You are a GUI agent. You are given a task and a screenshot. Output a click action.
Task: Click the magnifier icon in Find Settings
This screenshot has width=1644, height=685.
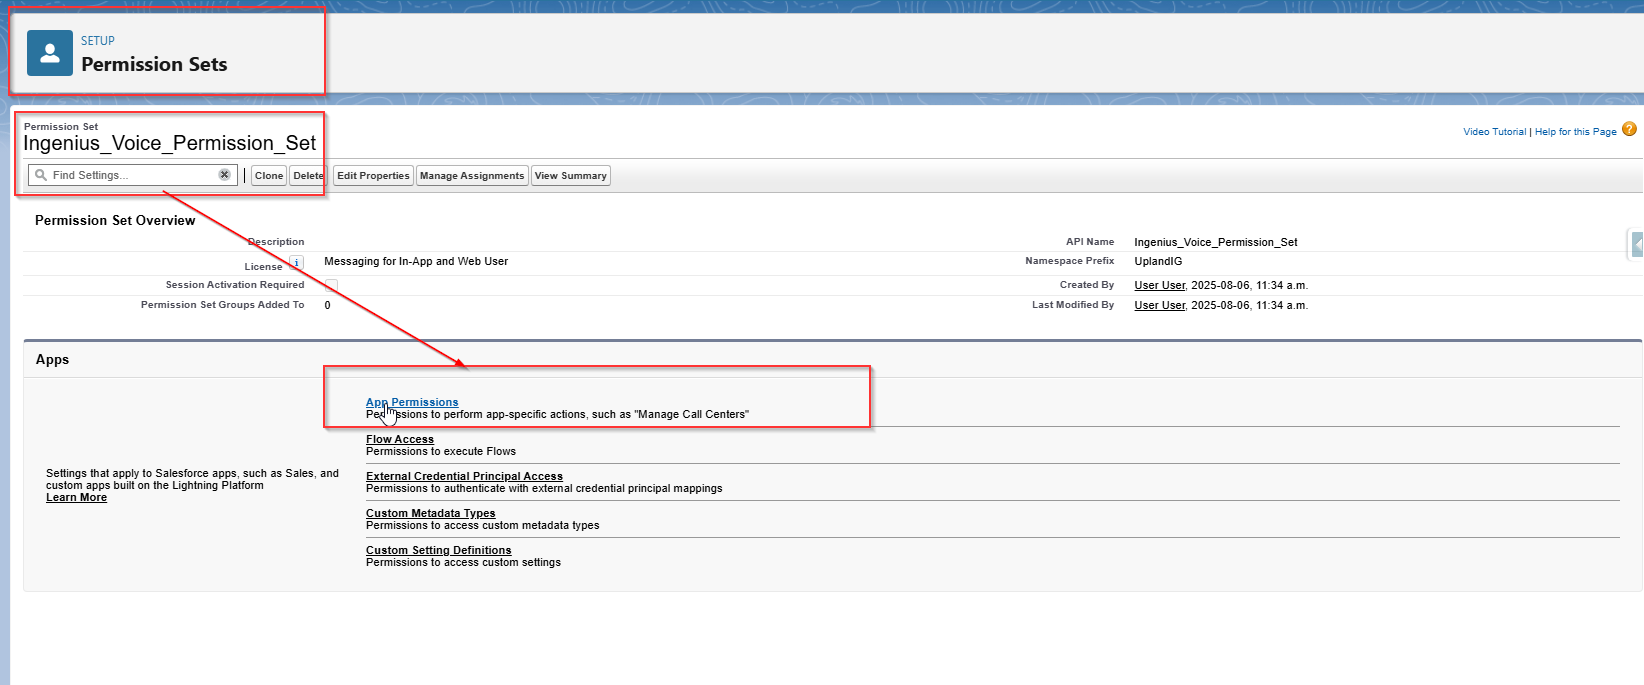pos(41,175)
